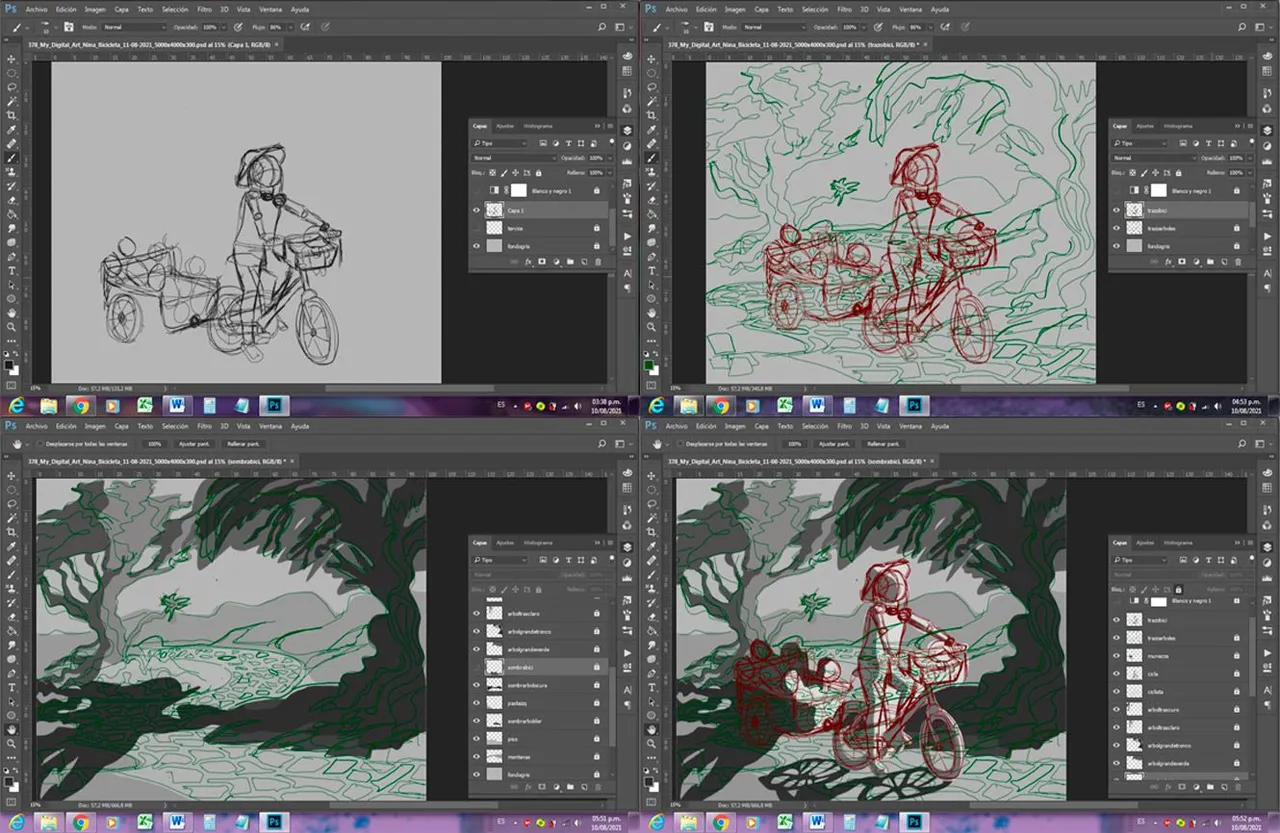Hide fondogris layer in 03:38 p.m. window

tap(476, 246)
